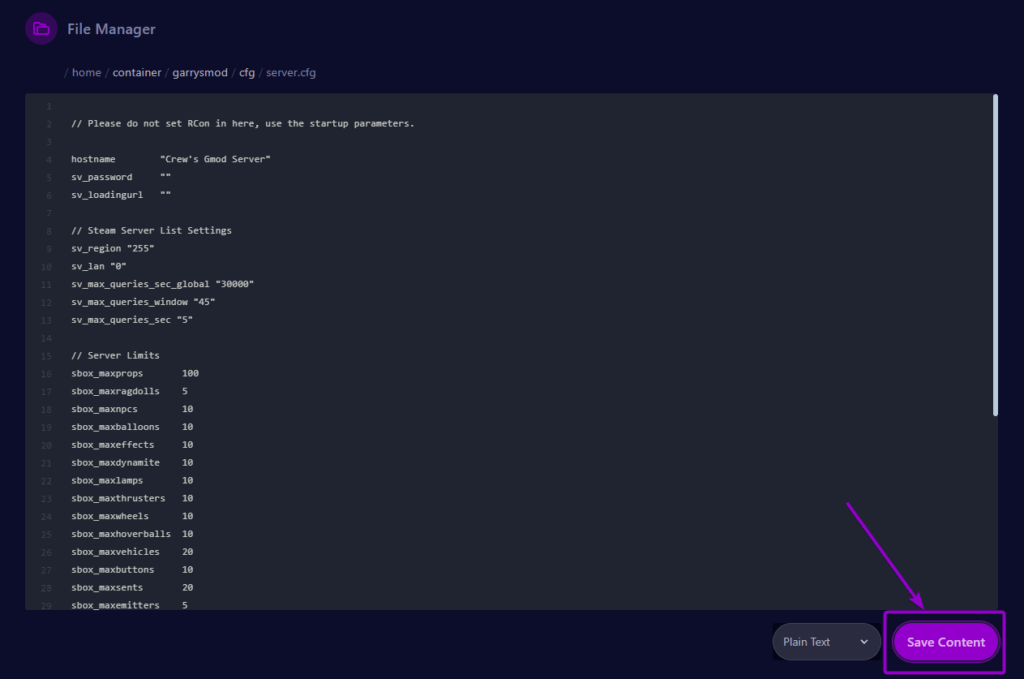This screenshot has height=679, width=1024.
Task: Click the sbox_maxsents 20 line
Action: click(132, 588)
